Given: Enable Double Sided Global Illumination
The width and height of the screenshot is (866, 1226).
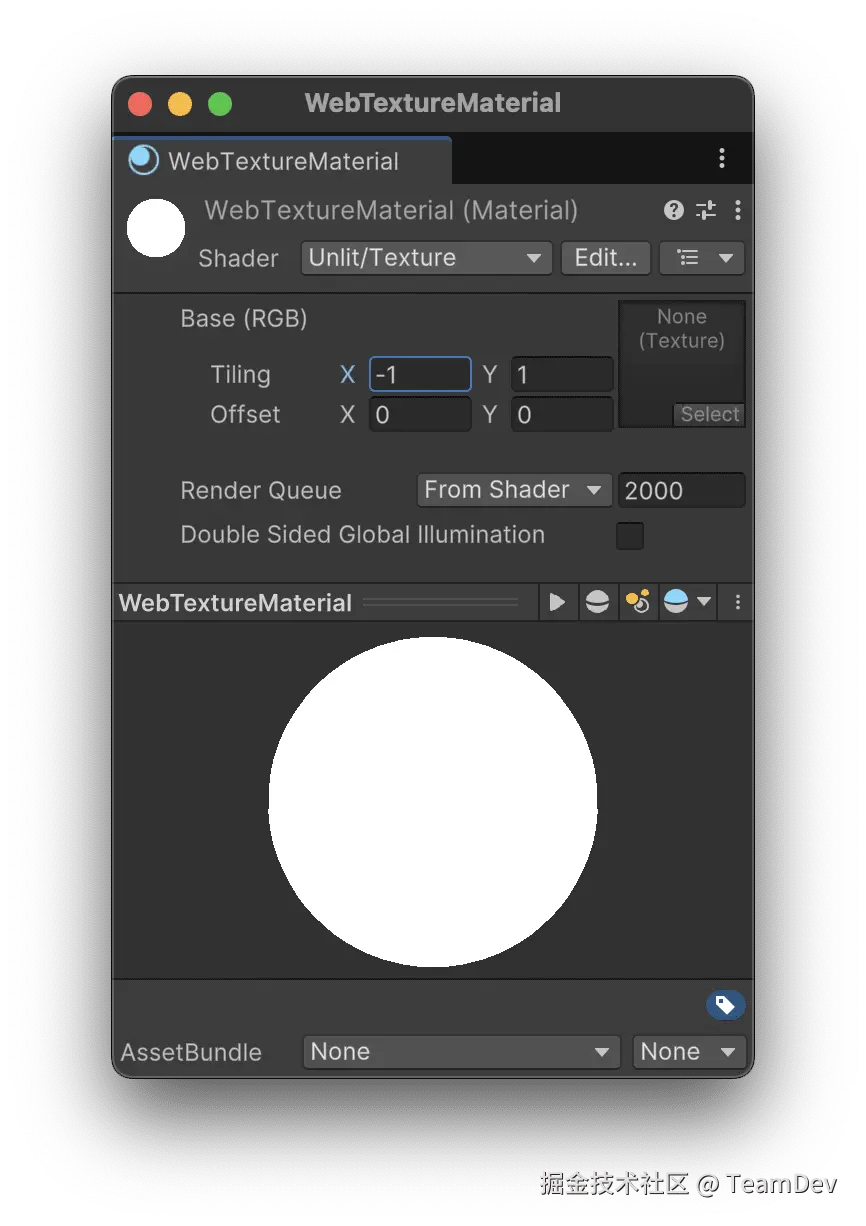Looking at the screenshot, I should coord(630,536).
